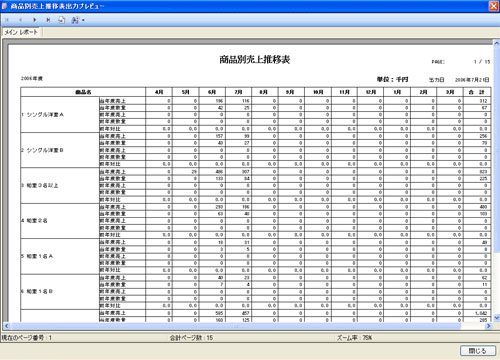Click the vertical scrollbar down arrow
The width and height of the screenshot is (500, 360).
pyautogui.click(x=496, y=318)
